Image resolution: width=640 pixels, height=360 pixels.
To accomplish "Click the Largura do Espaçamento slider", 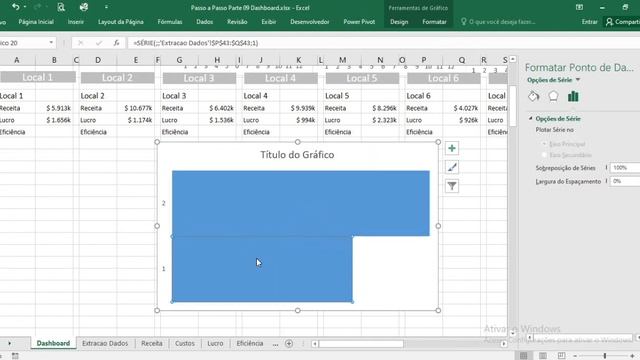I will pos(607,181).
